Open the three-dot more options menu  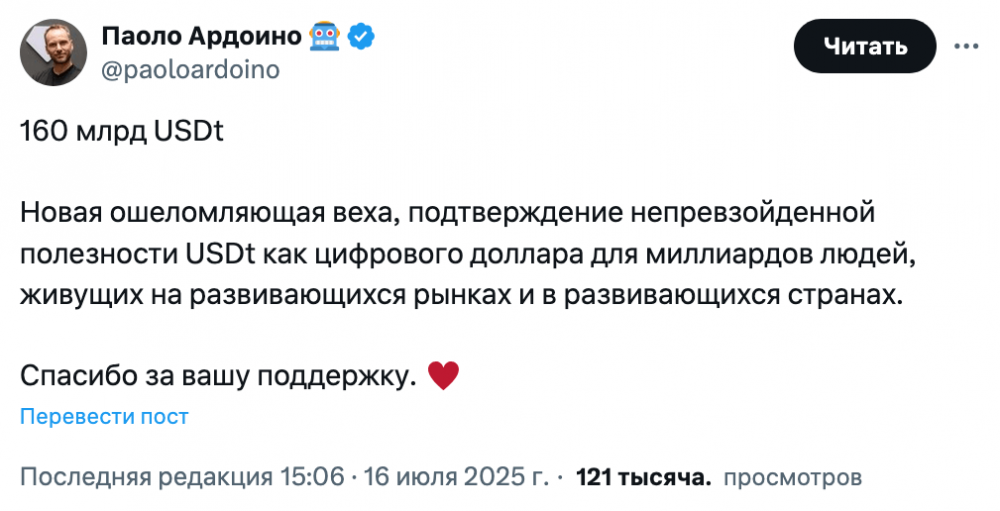[966, 46]
